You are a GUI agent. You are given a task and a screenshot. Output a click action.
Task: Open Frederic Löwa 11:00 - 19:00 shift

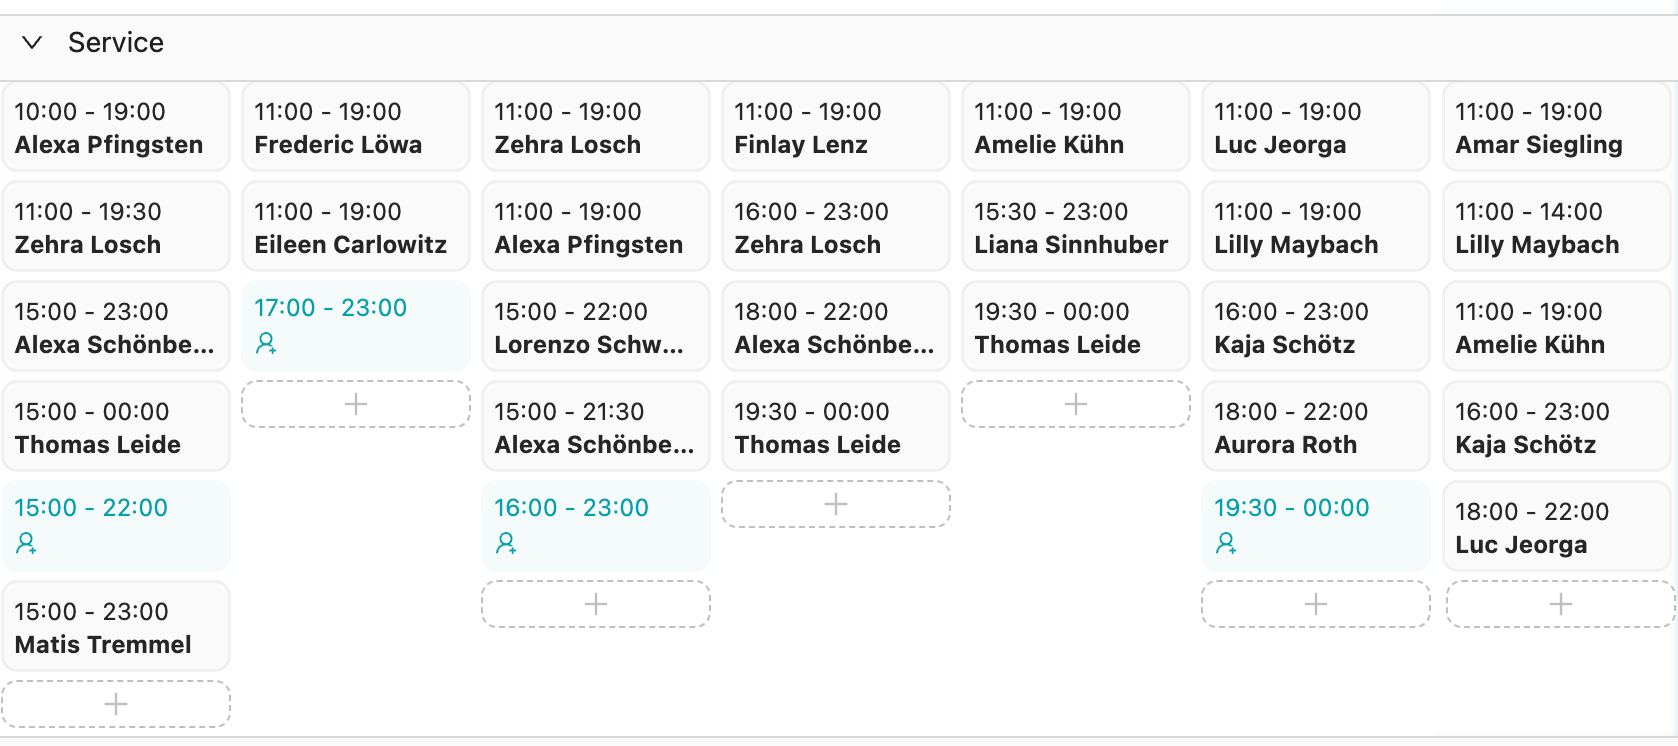click(x=356, y=127)
